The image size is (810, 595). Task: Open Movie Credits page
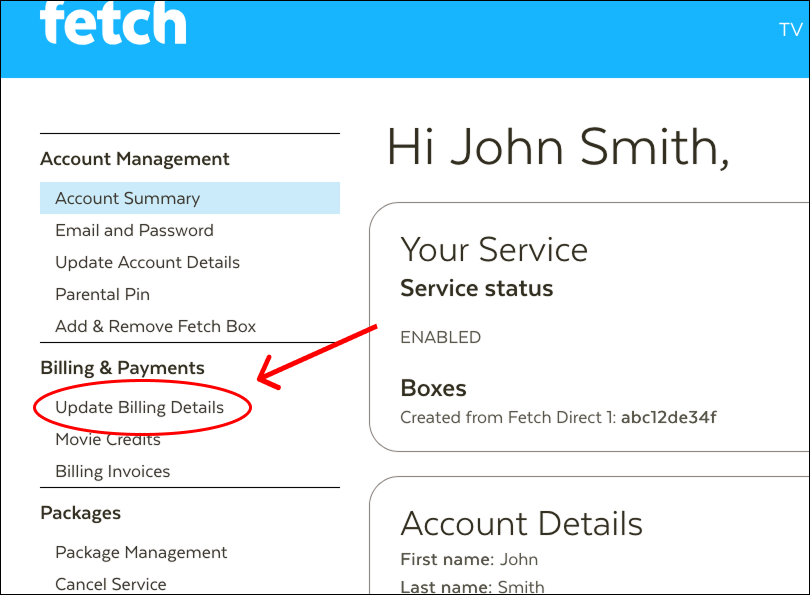pos(108,439)
